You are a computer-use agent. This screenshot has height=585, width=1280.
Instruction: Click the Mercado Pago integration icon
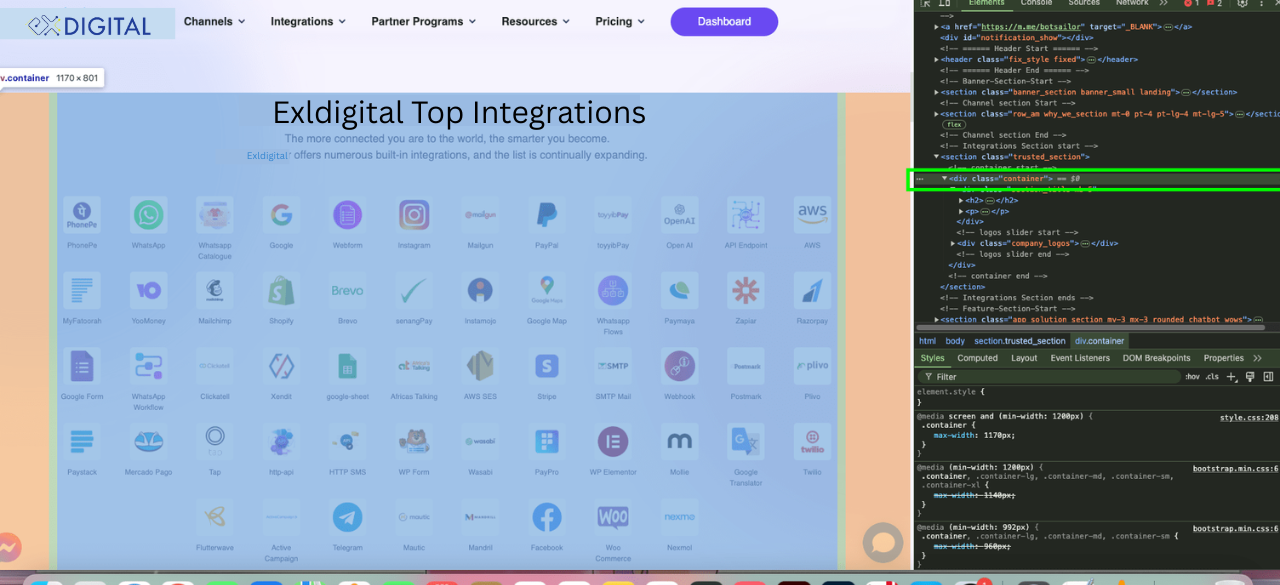pos(149,441)
